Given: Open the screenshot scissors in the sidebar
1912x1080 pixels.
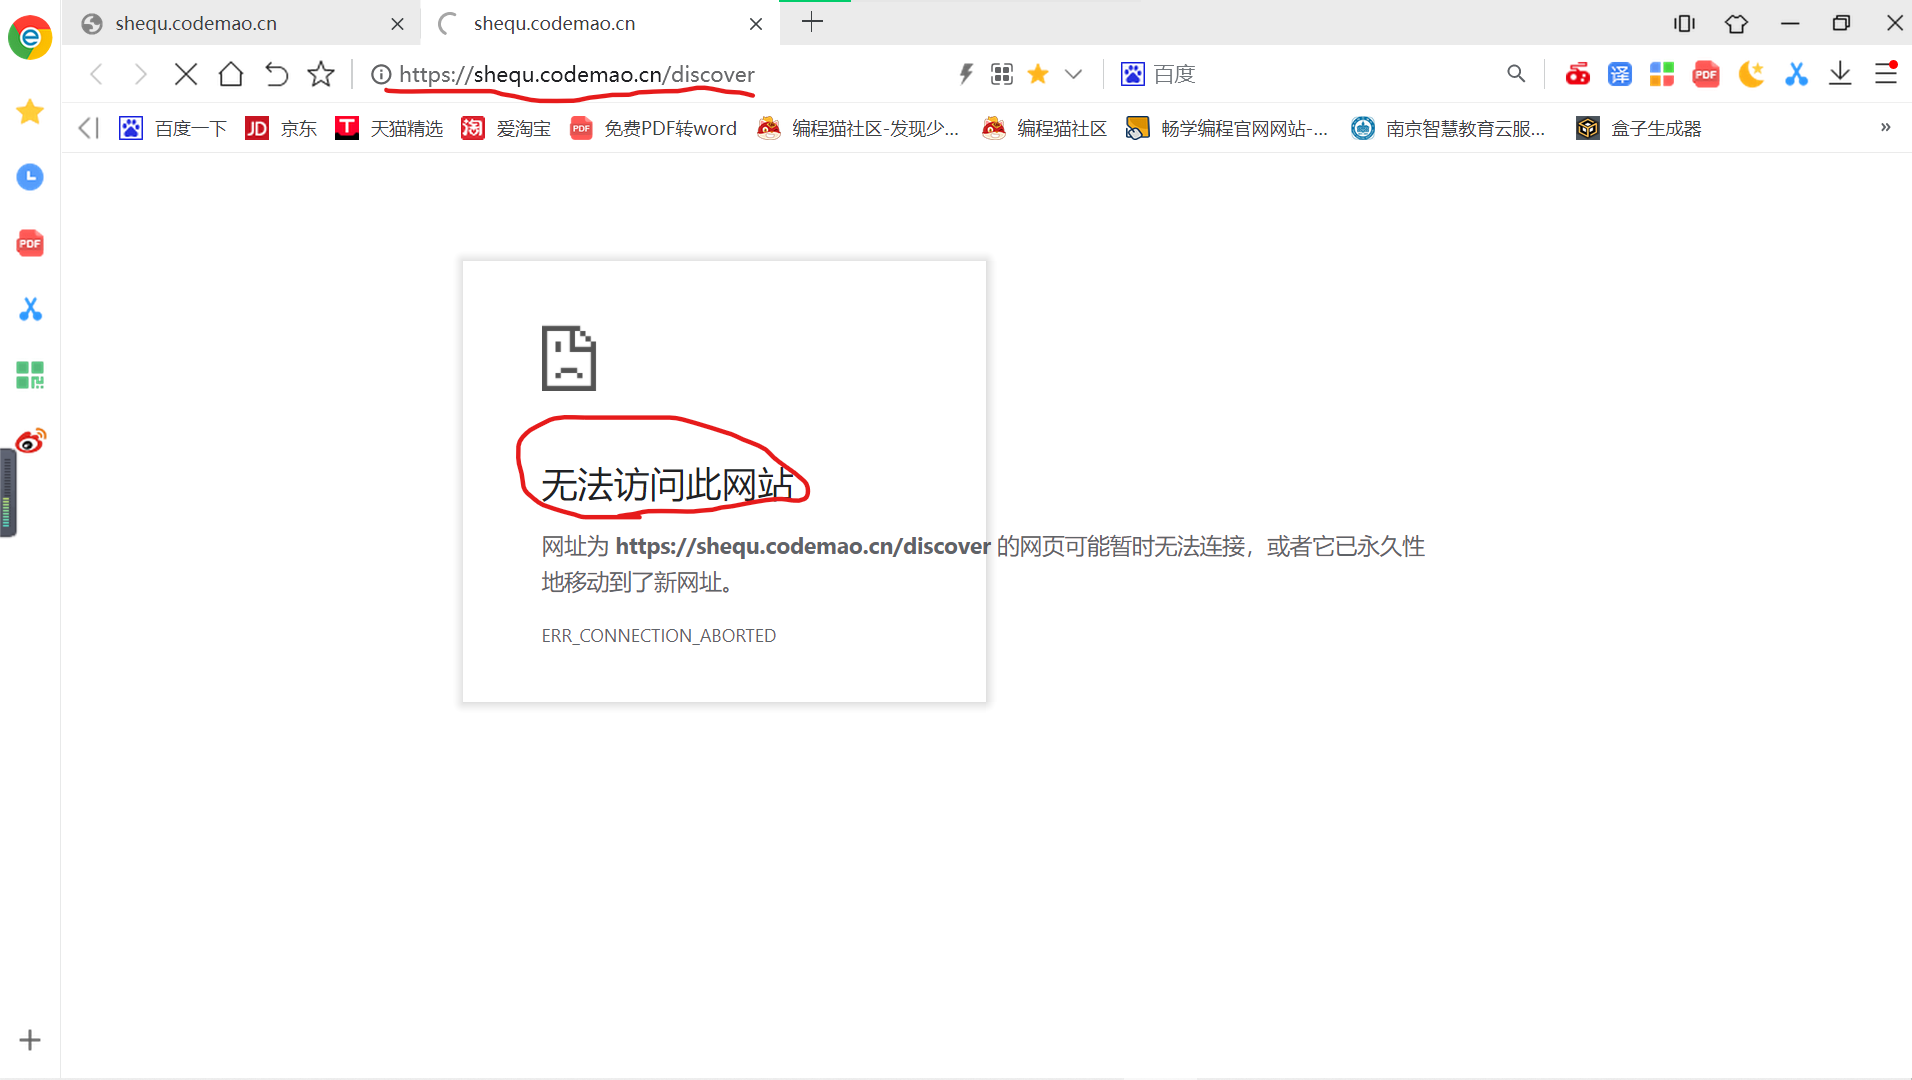Looking at the screenshot, I should point(30,309).
